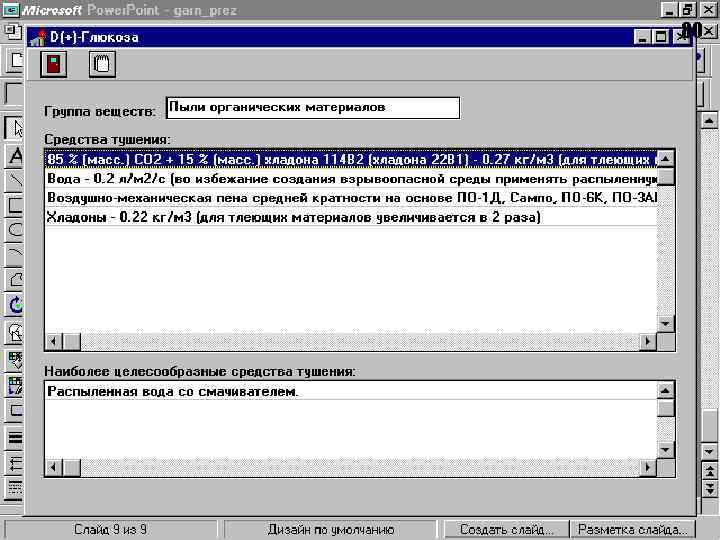Click down arrow of lower list's vertical scrollbar

665,450
